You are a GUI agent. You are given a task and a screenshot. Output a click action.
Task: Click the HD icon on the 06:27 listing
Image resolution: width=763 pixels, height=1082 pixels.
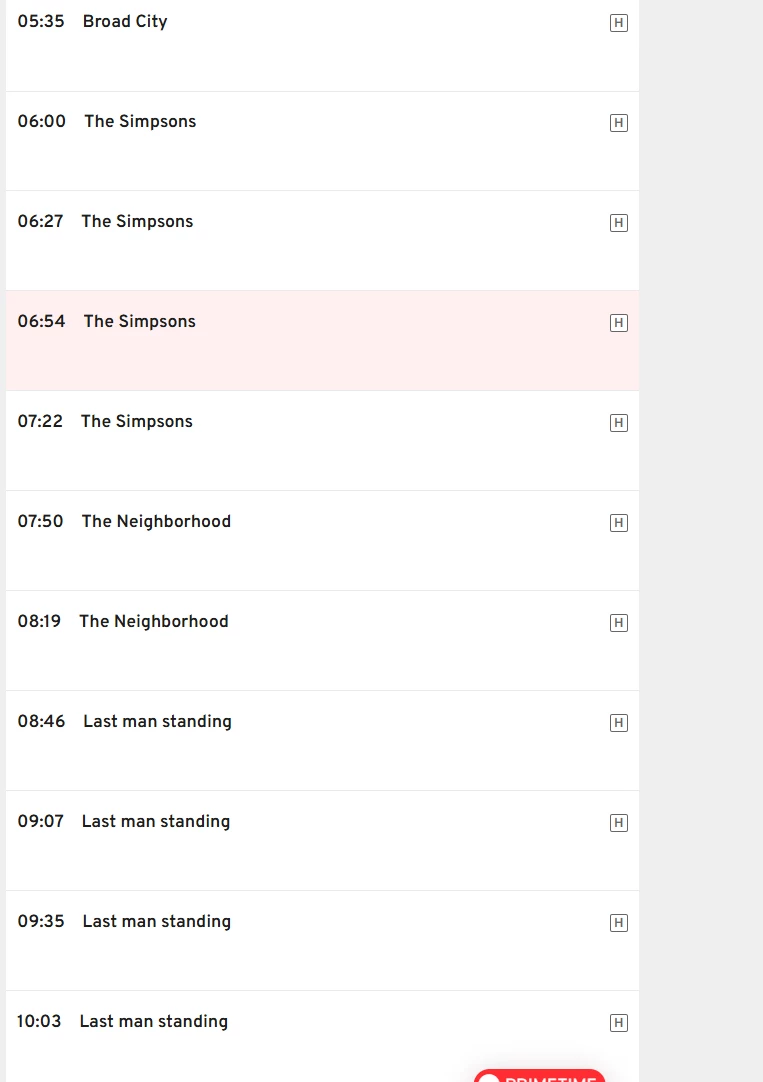(x=619, y=223)
